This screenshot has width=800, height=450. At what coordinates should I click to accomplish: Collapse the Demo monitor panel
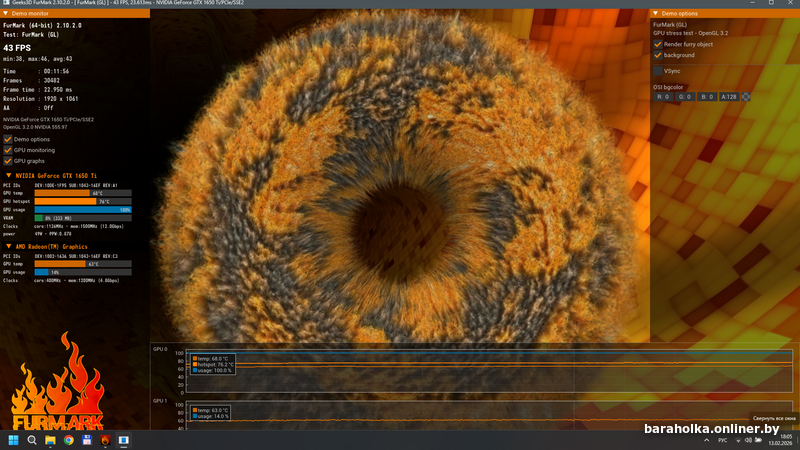point(6,13)
